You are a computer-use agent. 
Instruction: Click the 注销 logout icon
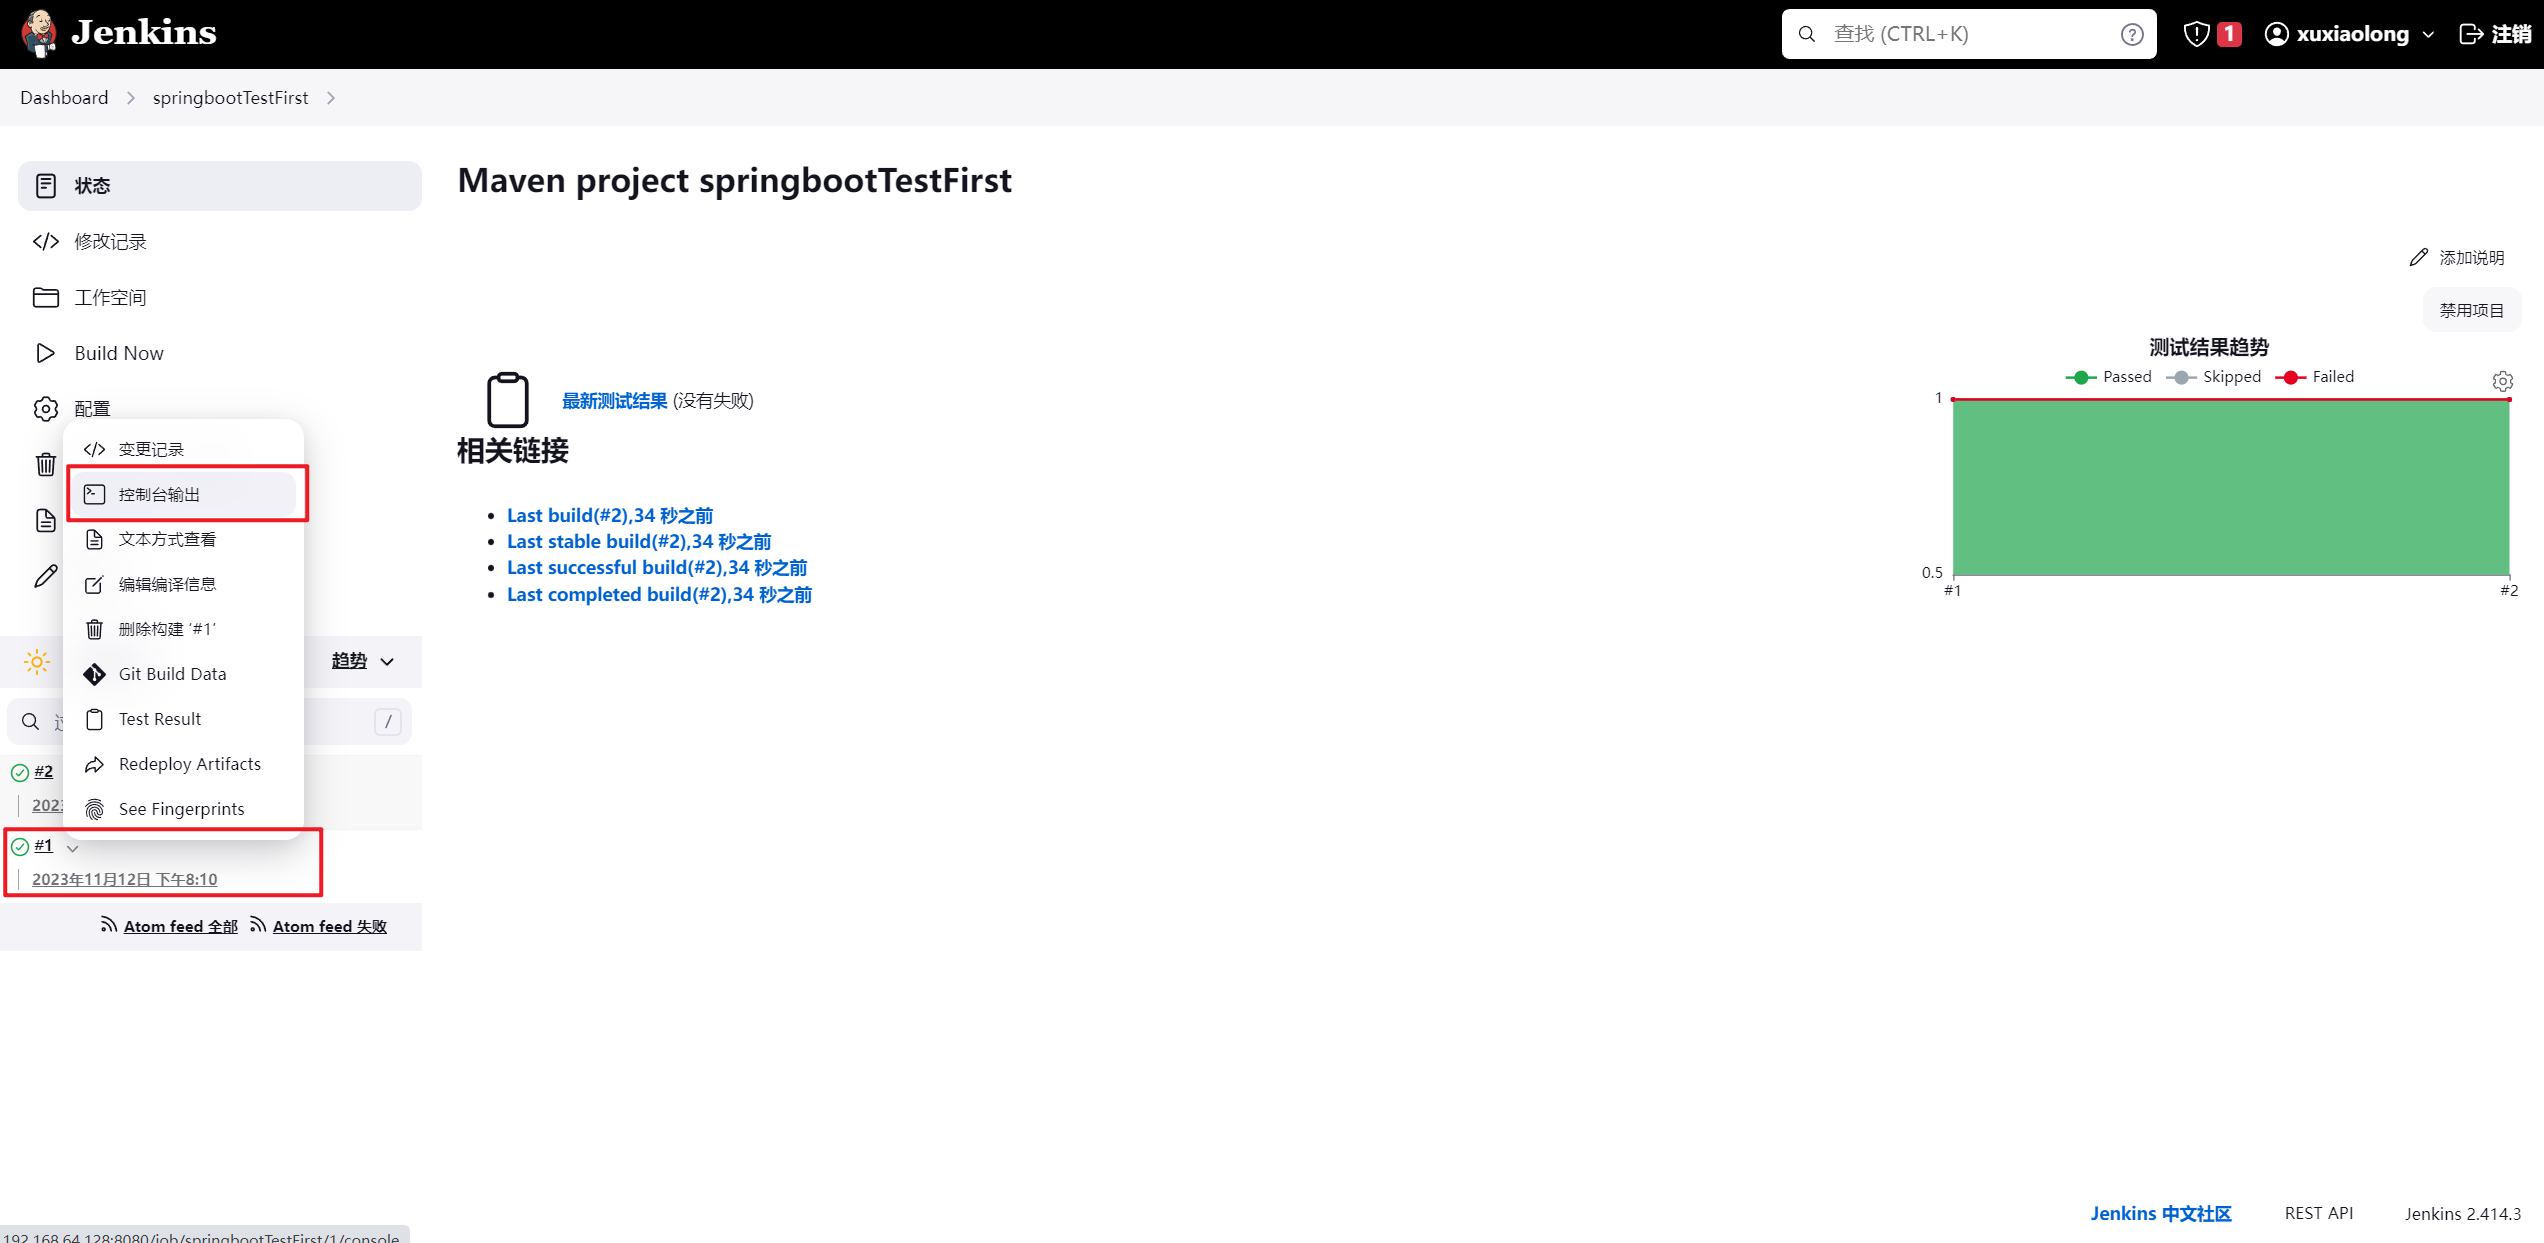point(2470,34)
